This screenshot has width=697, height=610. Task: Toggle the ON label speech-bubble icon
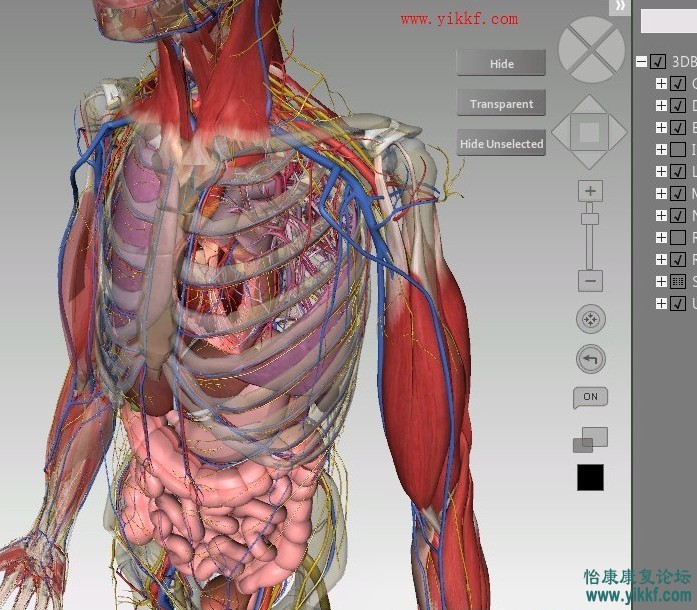click(x=590, y=397)
